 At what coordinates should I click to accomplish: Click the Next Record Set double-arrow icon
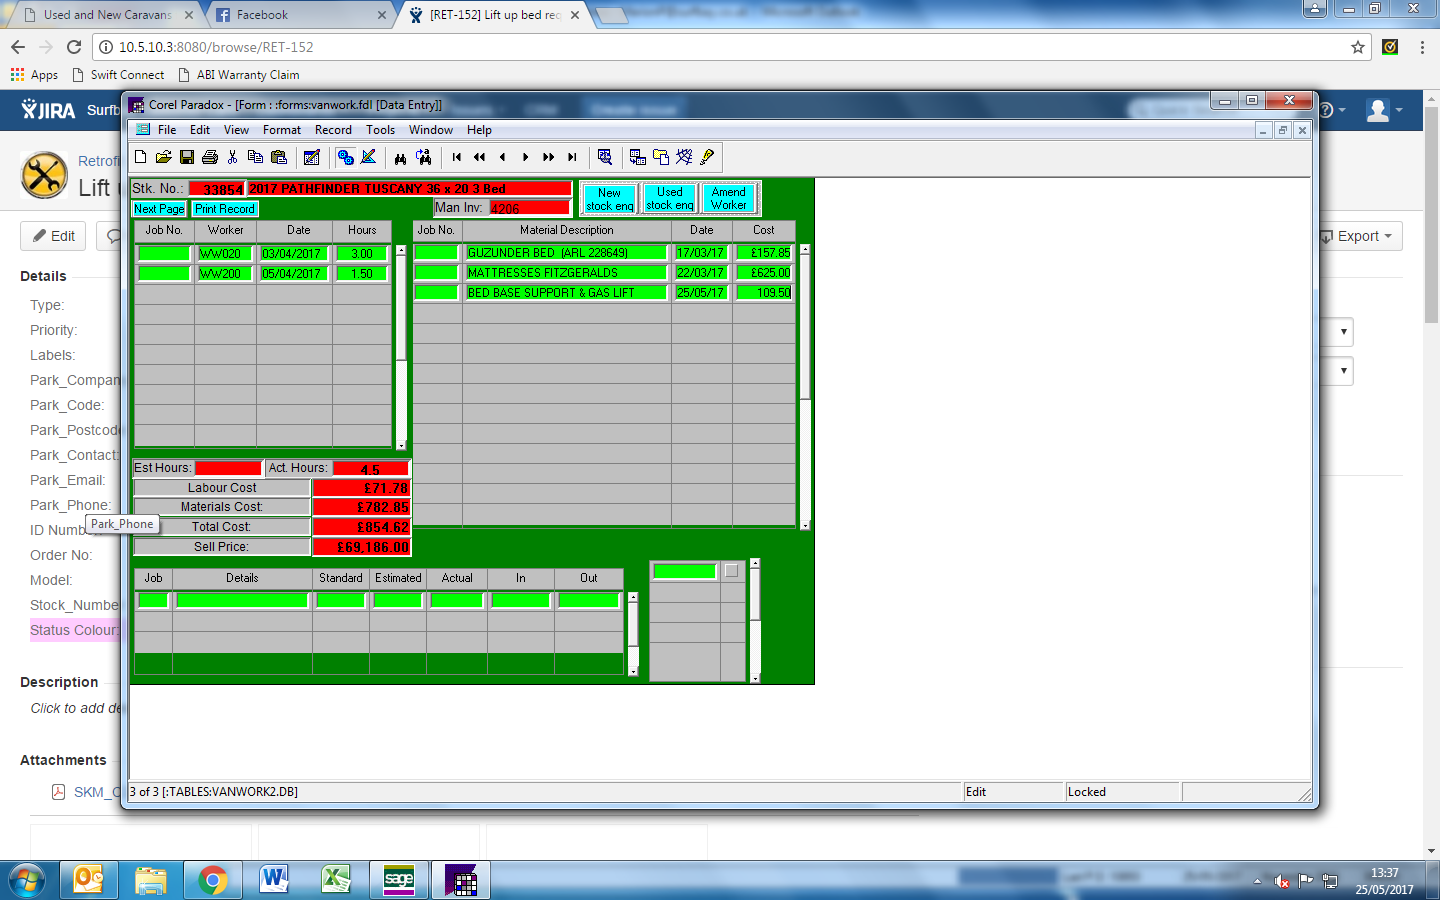pos(549,157)
